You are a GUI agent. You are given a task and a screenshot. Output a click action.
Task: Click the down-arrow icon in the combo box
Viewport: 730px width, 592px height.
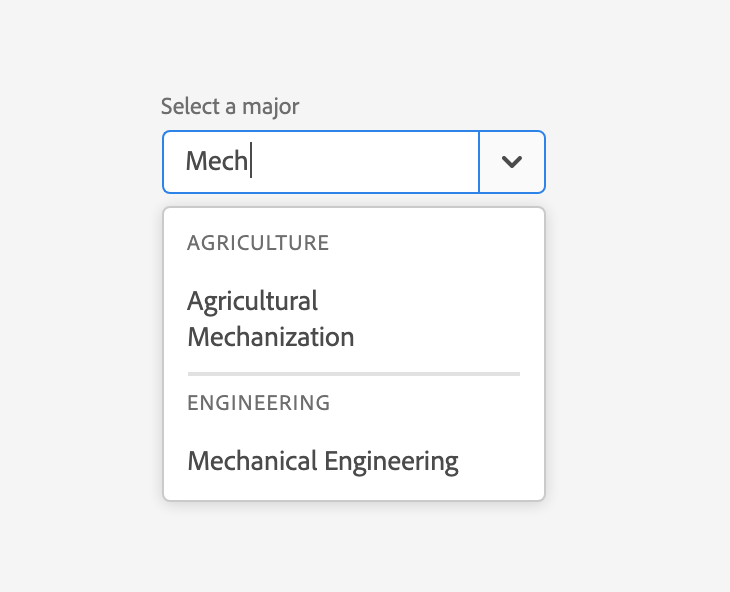coord(512,162)
